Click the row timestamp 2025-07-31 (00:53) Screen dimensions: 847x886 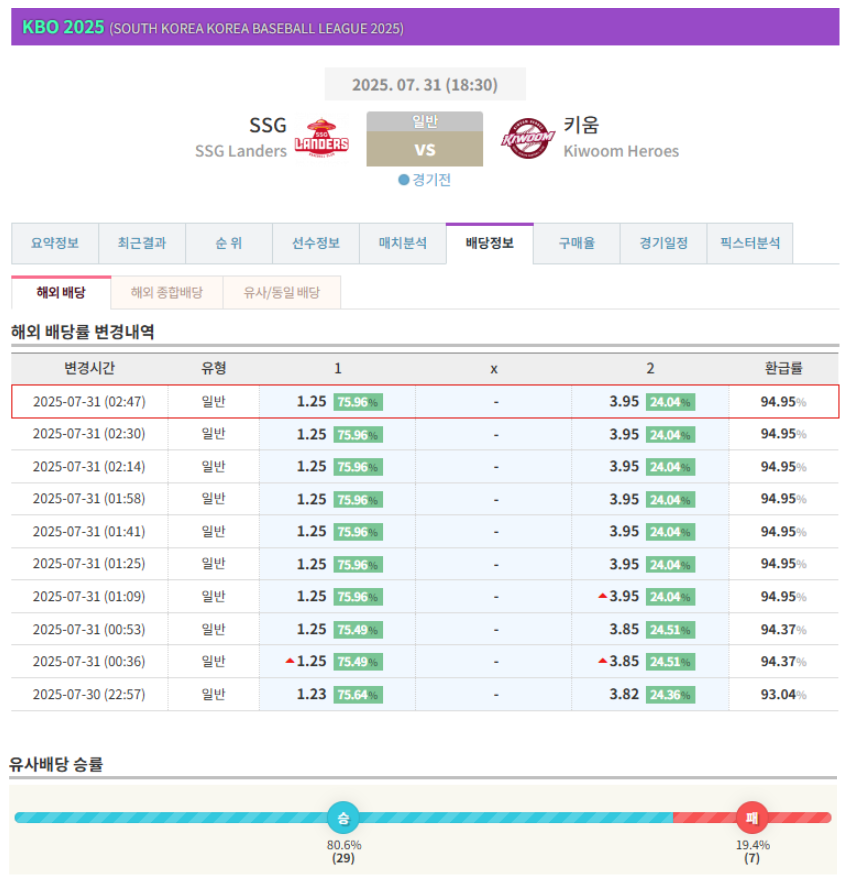pyautogui.click(x=89, y=629)
